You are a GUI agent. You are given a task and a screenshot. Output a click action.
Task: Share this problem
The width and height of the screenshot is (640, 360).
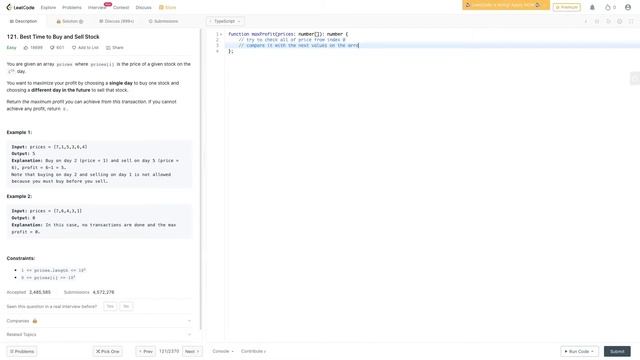point(115,48)
